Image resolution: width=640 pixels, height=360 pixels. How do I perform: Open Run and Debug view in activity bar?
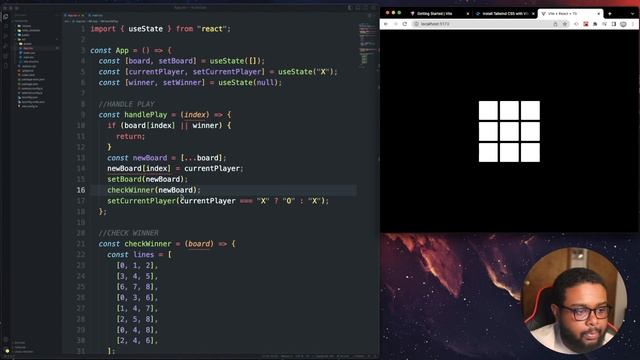coord(6,46)
